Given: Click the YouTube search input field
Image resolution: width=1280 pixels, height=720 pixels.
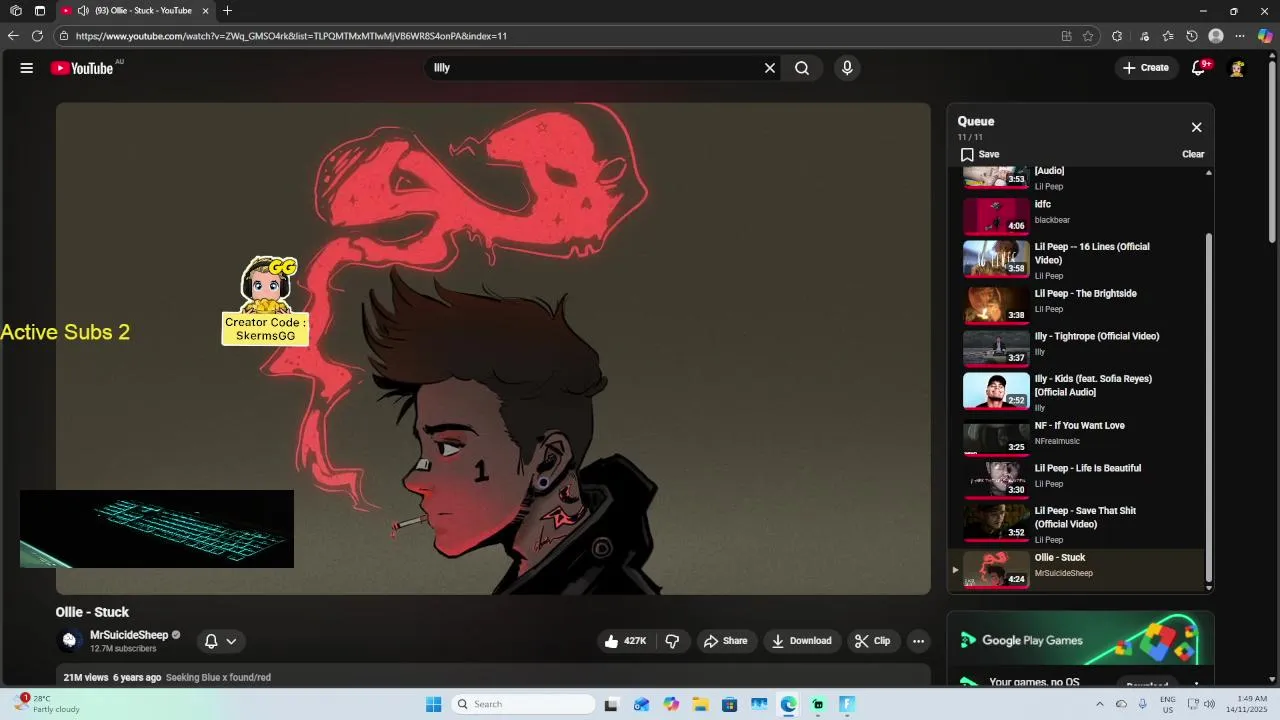Looking at the screenshot, I should point(595,68).
